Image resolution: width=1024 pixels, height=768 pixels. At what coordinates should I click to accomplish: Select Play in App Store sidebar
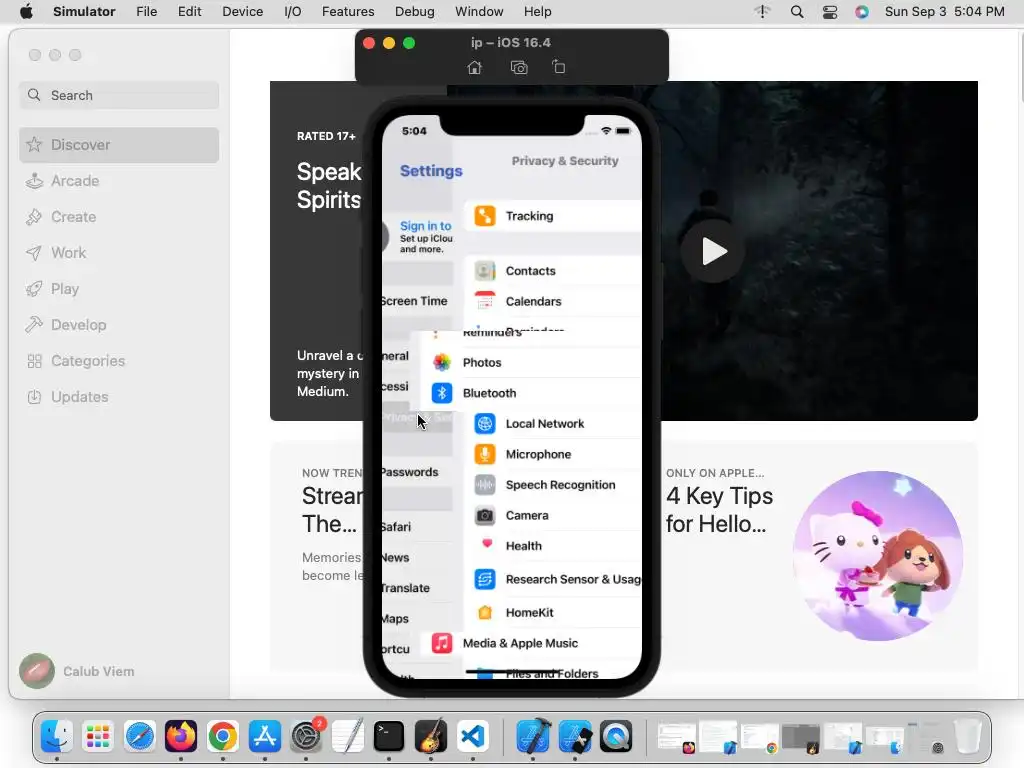[x=119, y=289]
